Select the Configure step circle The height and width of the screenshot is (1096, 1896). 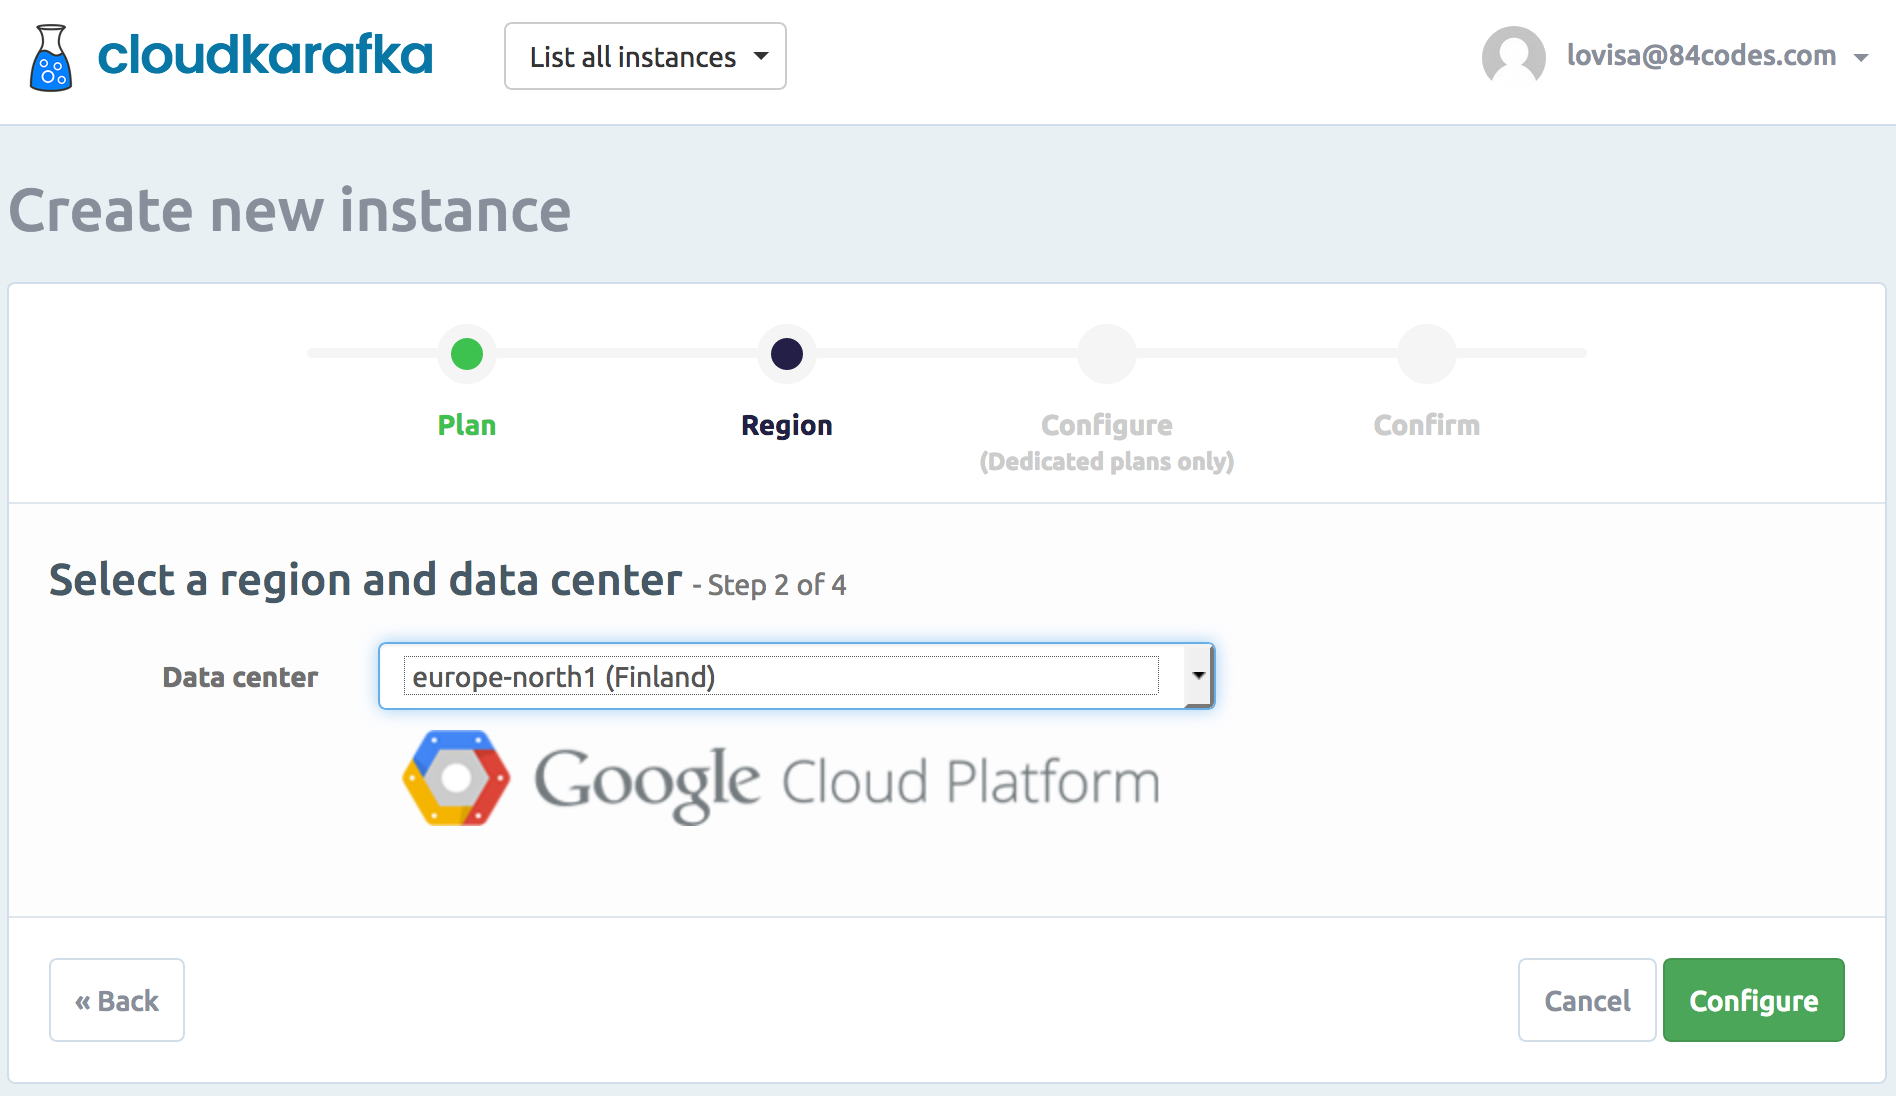coord(1107,354)
